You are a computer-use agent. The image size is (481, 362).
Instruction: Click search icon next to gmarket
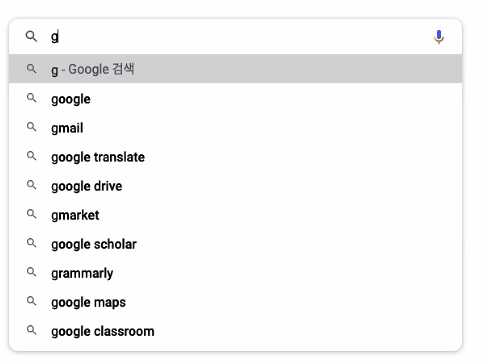32,214
